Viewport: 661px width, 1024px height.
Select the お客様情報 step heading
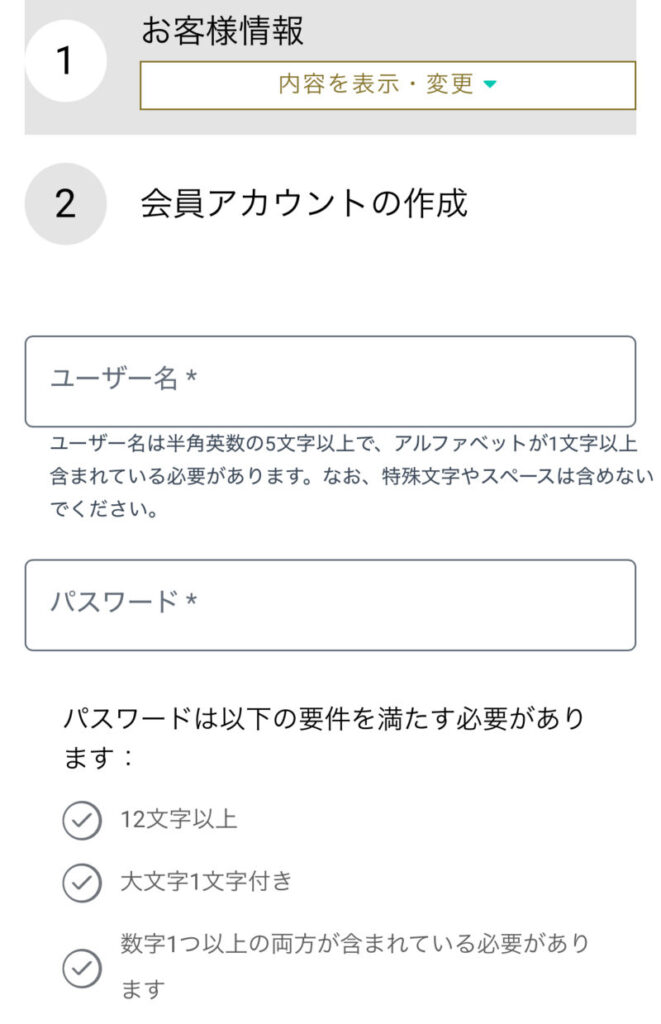tap(222, 31)
